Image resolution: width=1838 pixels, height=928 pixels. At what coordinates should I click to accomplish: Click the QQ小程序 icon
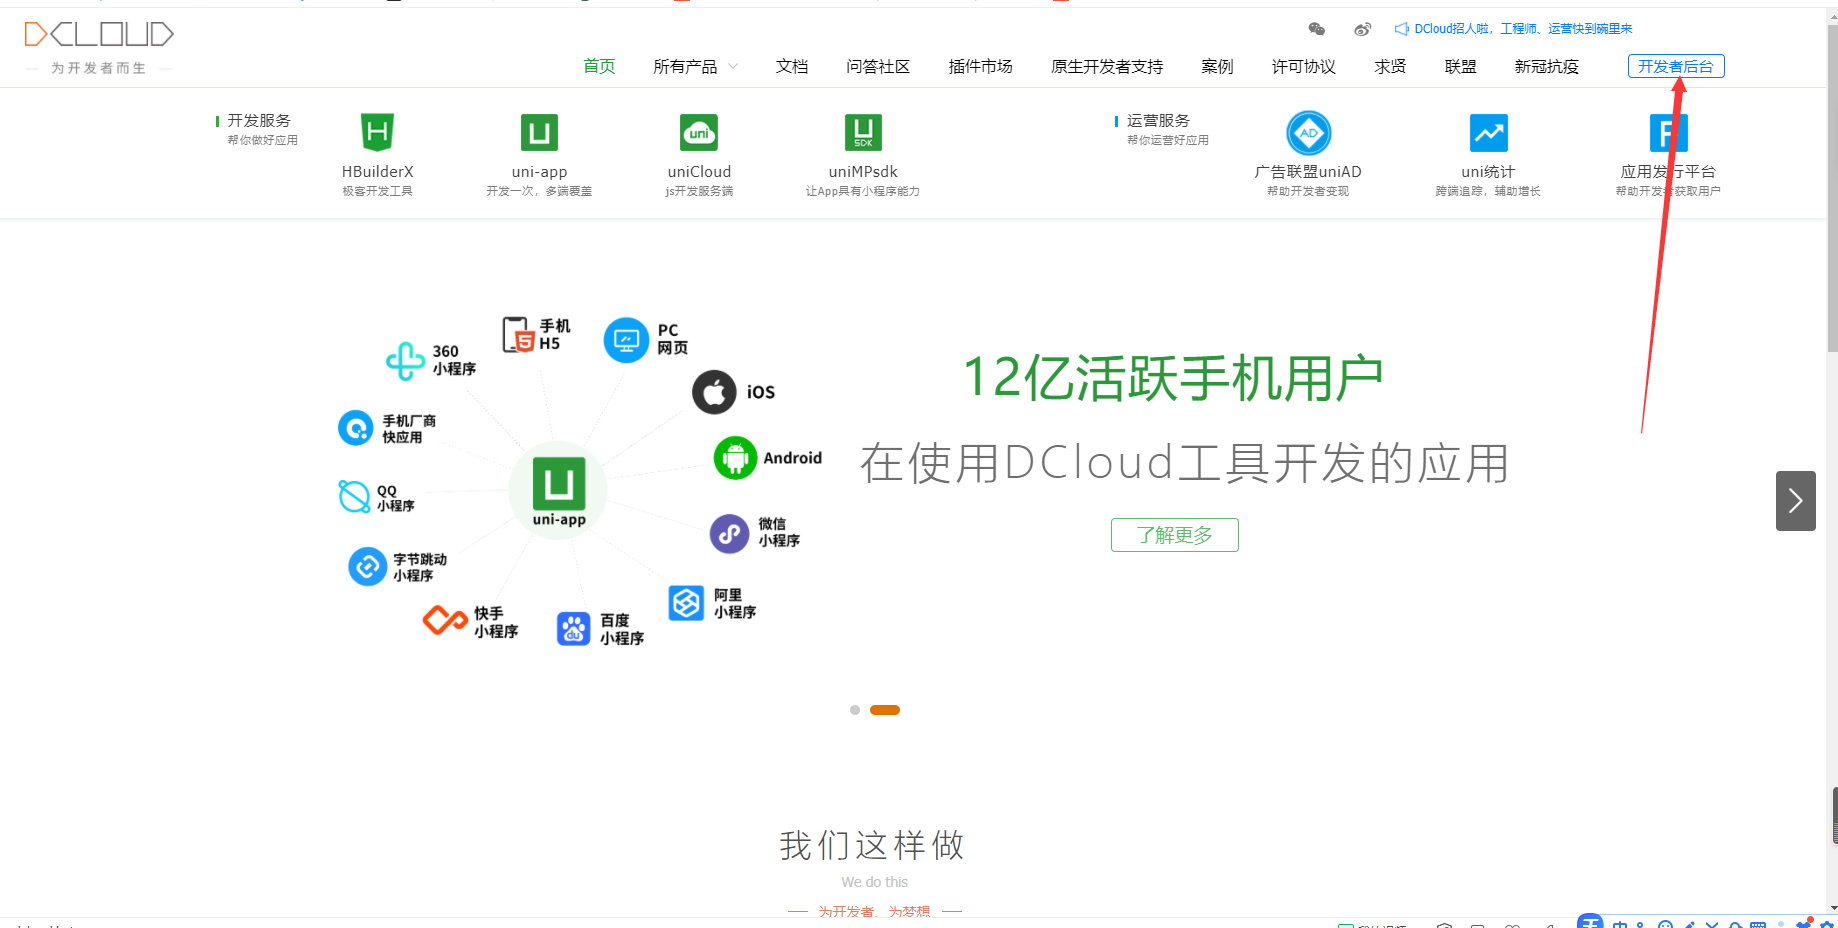(354, 497)
